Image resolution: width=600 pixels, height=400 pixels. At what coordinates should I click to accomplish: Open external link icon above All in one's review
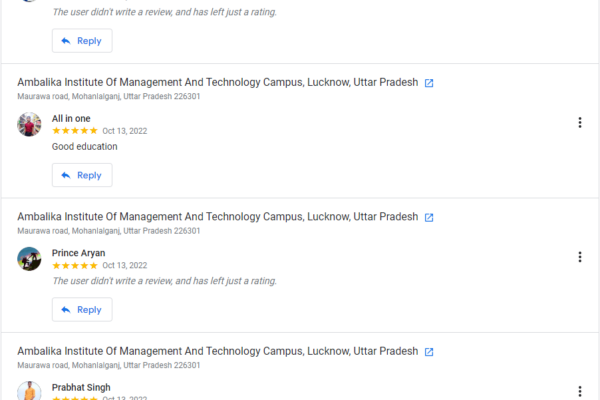[429, 83]
